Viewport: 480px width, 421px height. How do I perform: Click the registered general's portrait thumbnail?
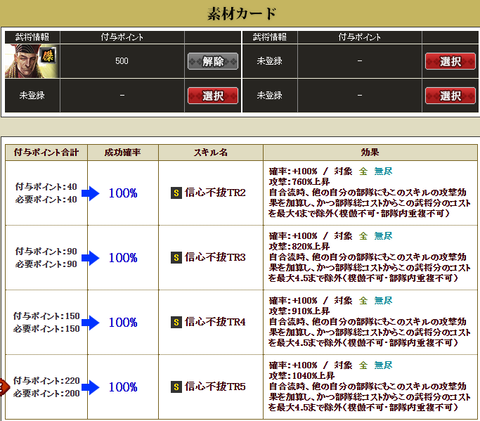pyautogui.click(x=32, y=61)
